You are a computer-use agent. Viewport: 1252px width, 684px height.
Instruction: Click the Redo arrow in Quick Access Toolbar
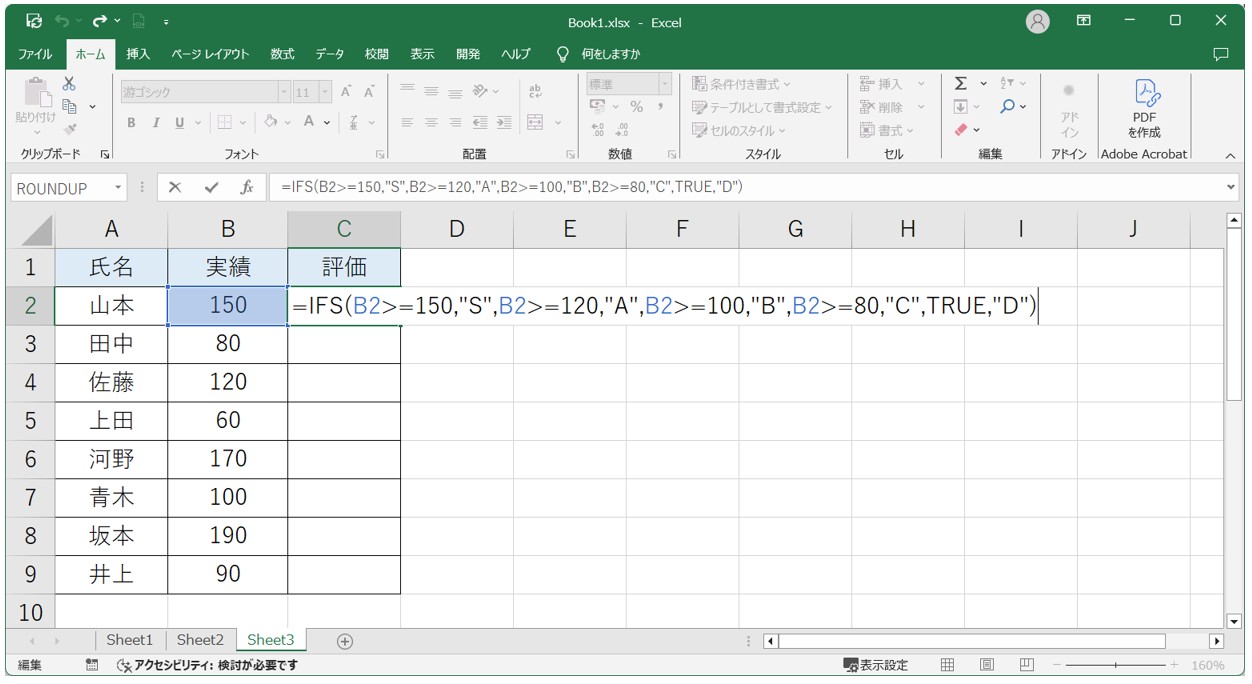(x=100, y=20)
